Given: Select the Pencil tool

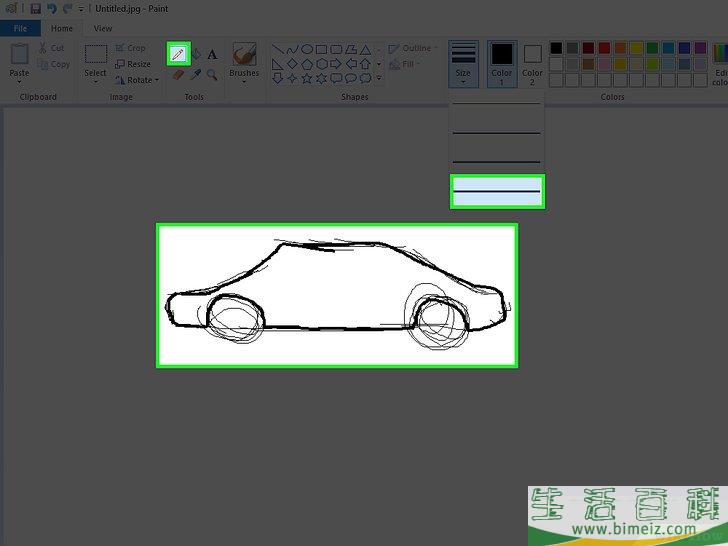Looking at the screenshot, I should pos(178,54).
